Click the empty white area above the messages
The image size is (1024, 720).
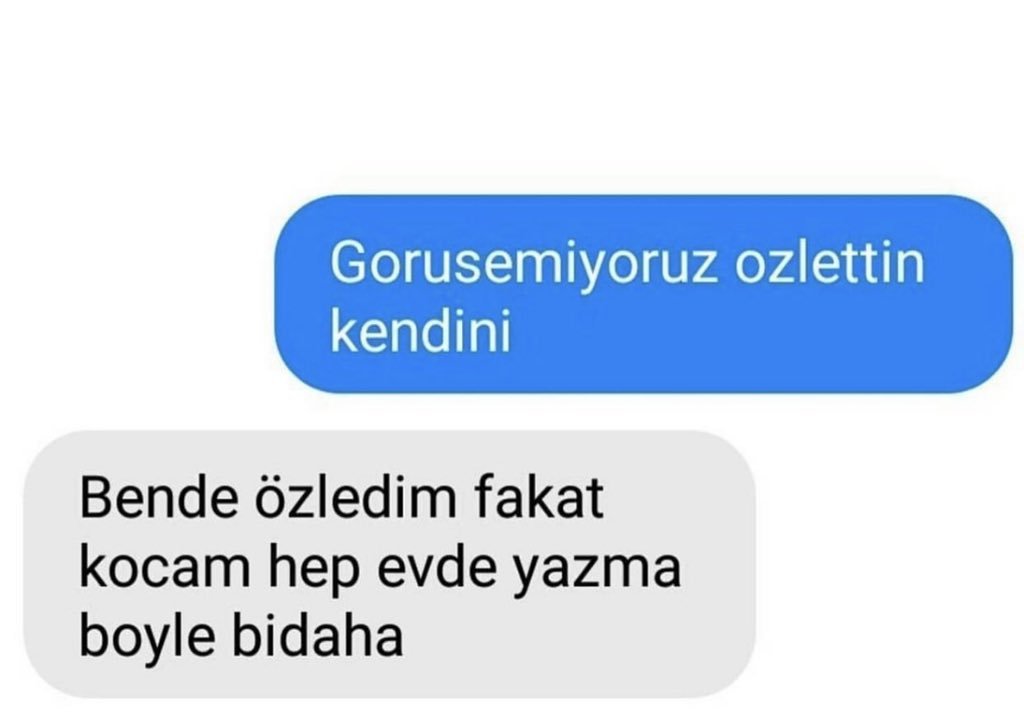(x=512, y=91)
